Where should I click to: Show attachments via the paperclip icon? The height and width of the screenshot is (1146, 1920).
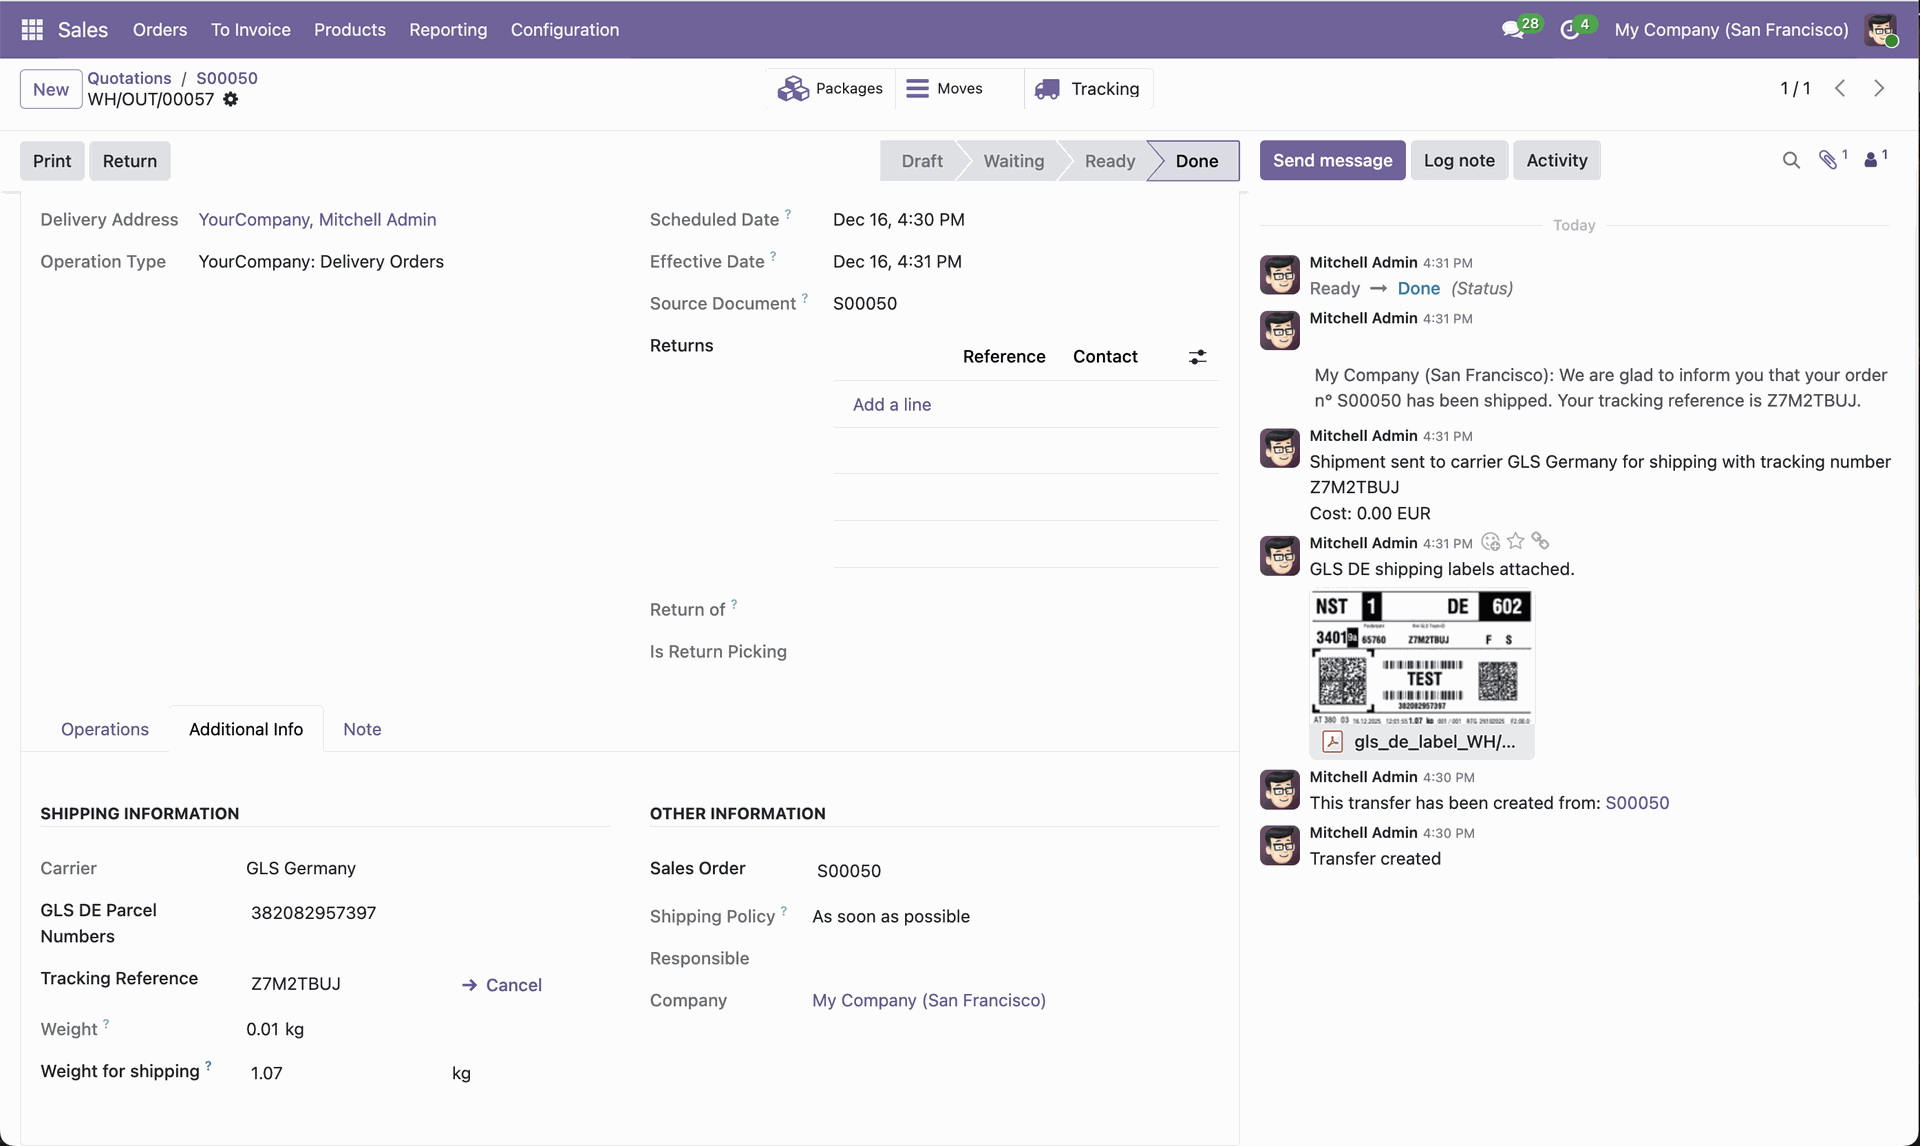coord(1828,160)
